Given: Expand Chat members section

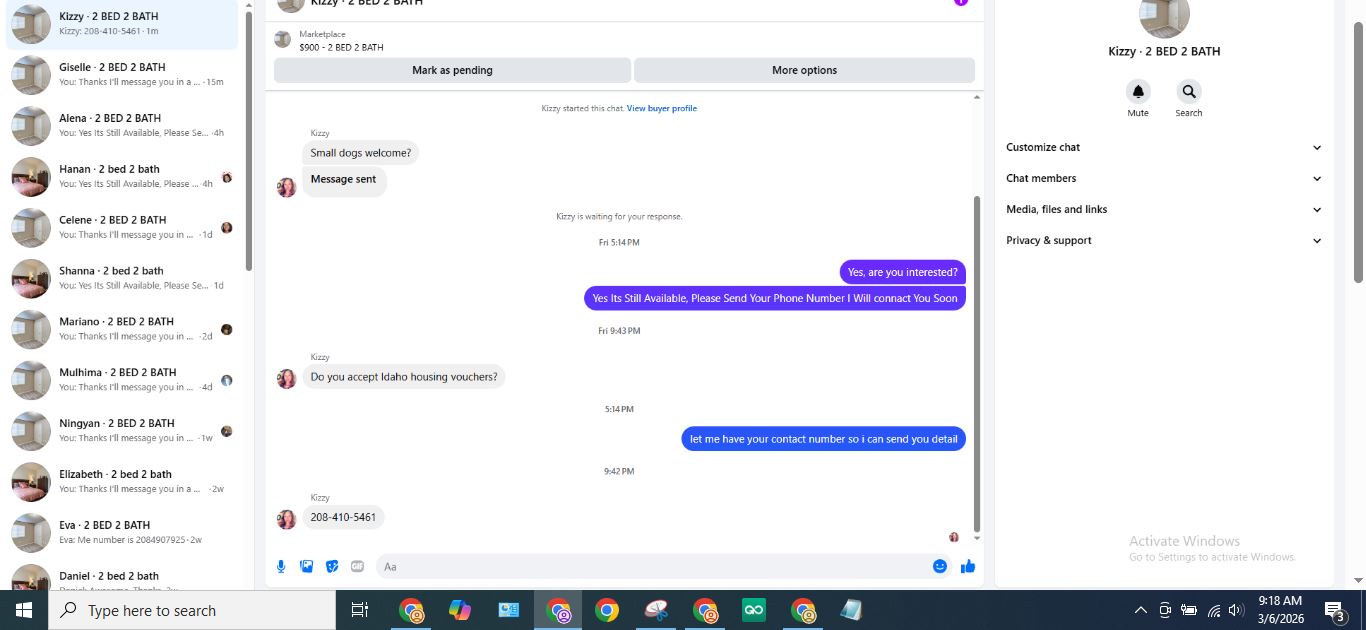Looking at the screenshot, I should pyautogui.click(x=1164, y=178).
